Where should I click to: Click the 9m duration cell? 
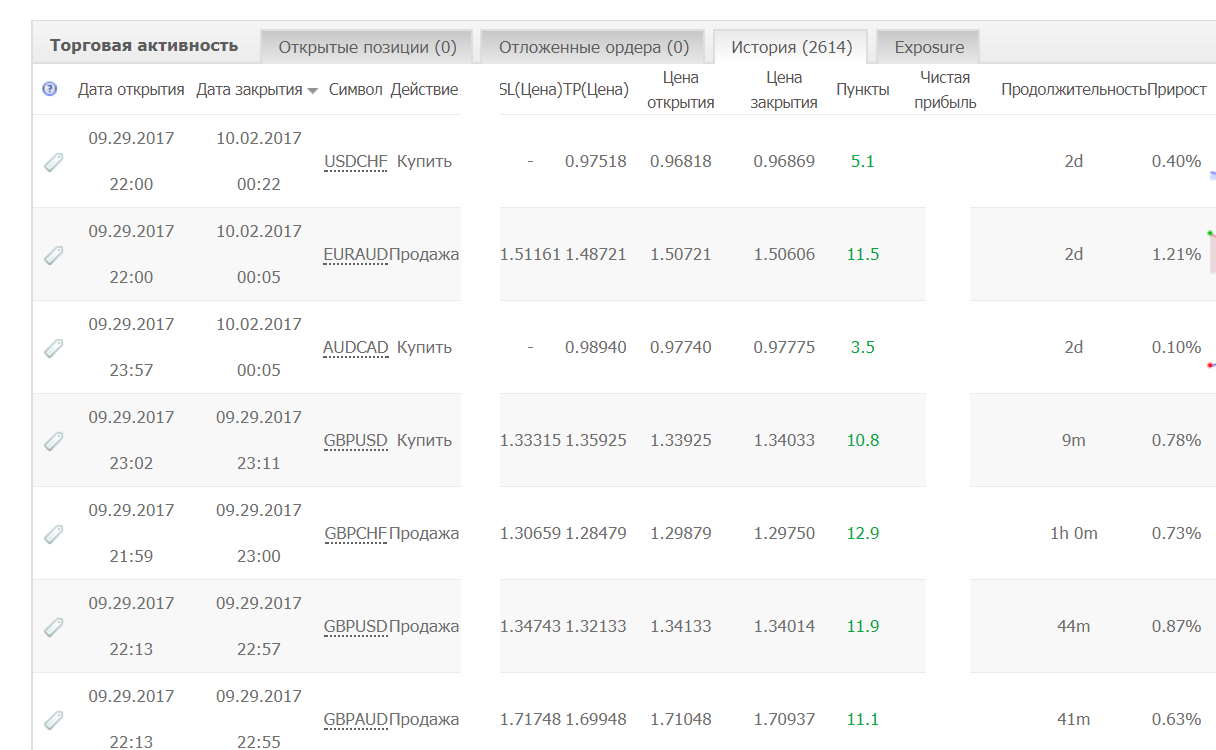pyautogui.click(x=1074, y=440)
